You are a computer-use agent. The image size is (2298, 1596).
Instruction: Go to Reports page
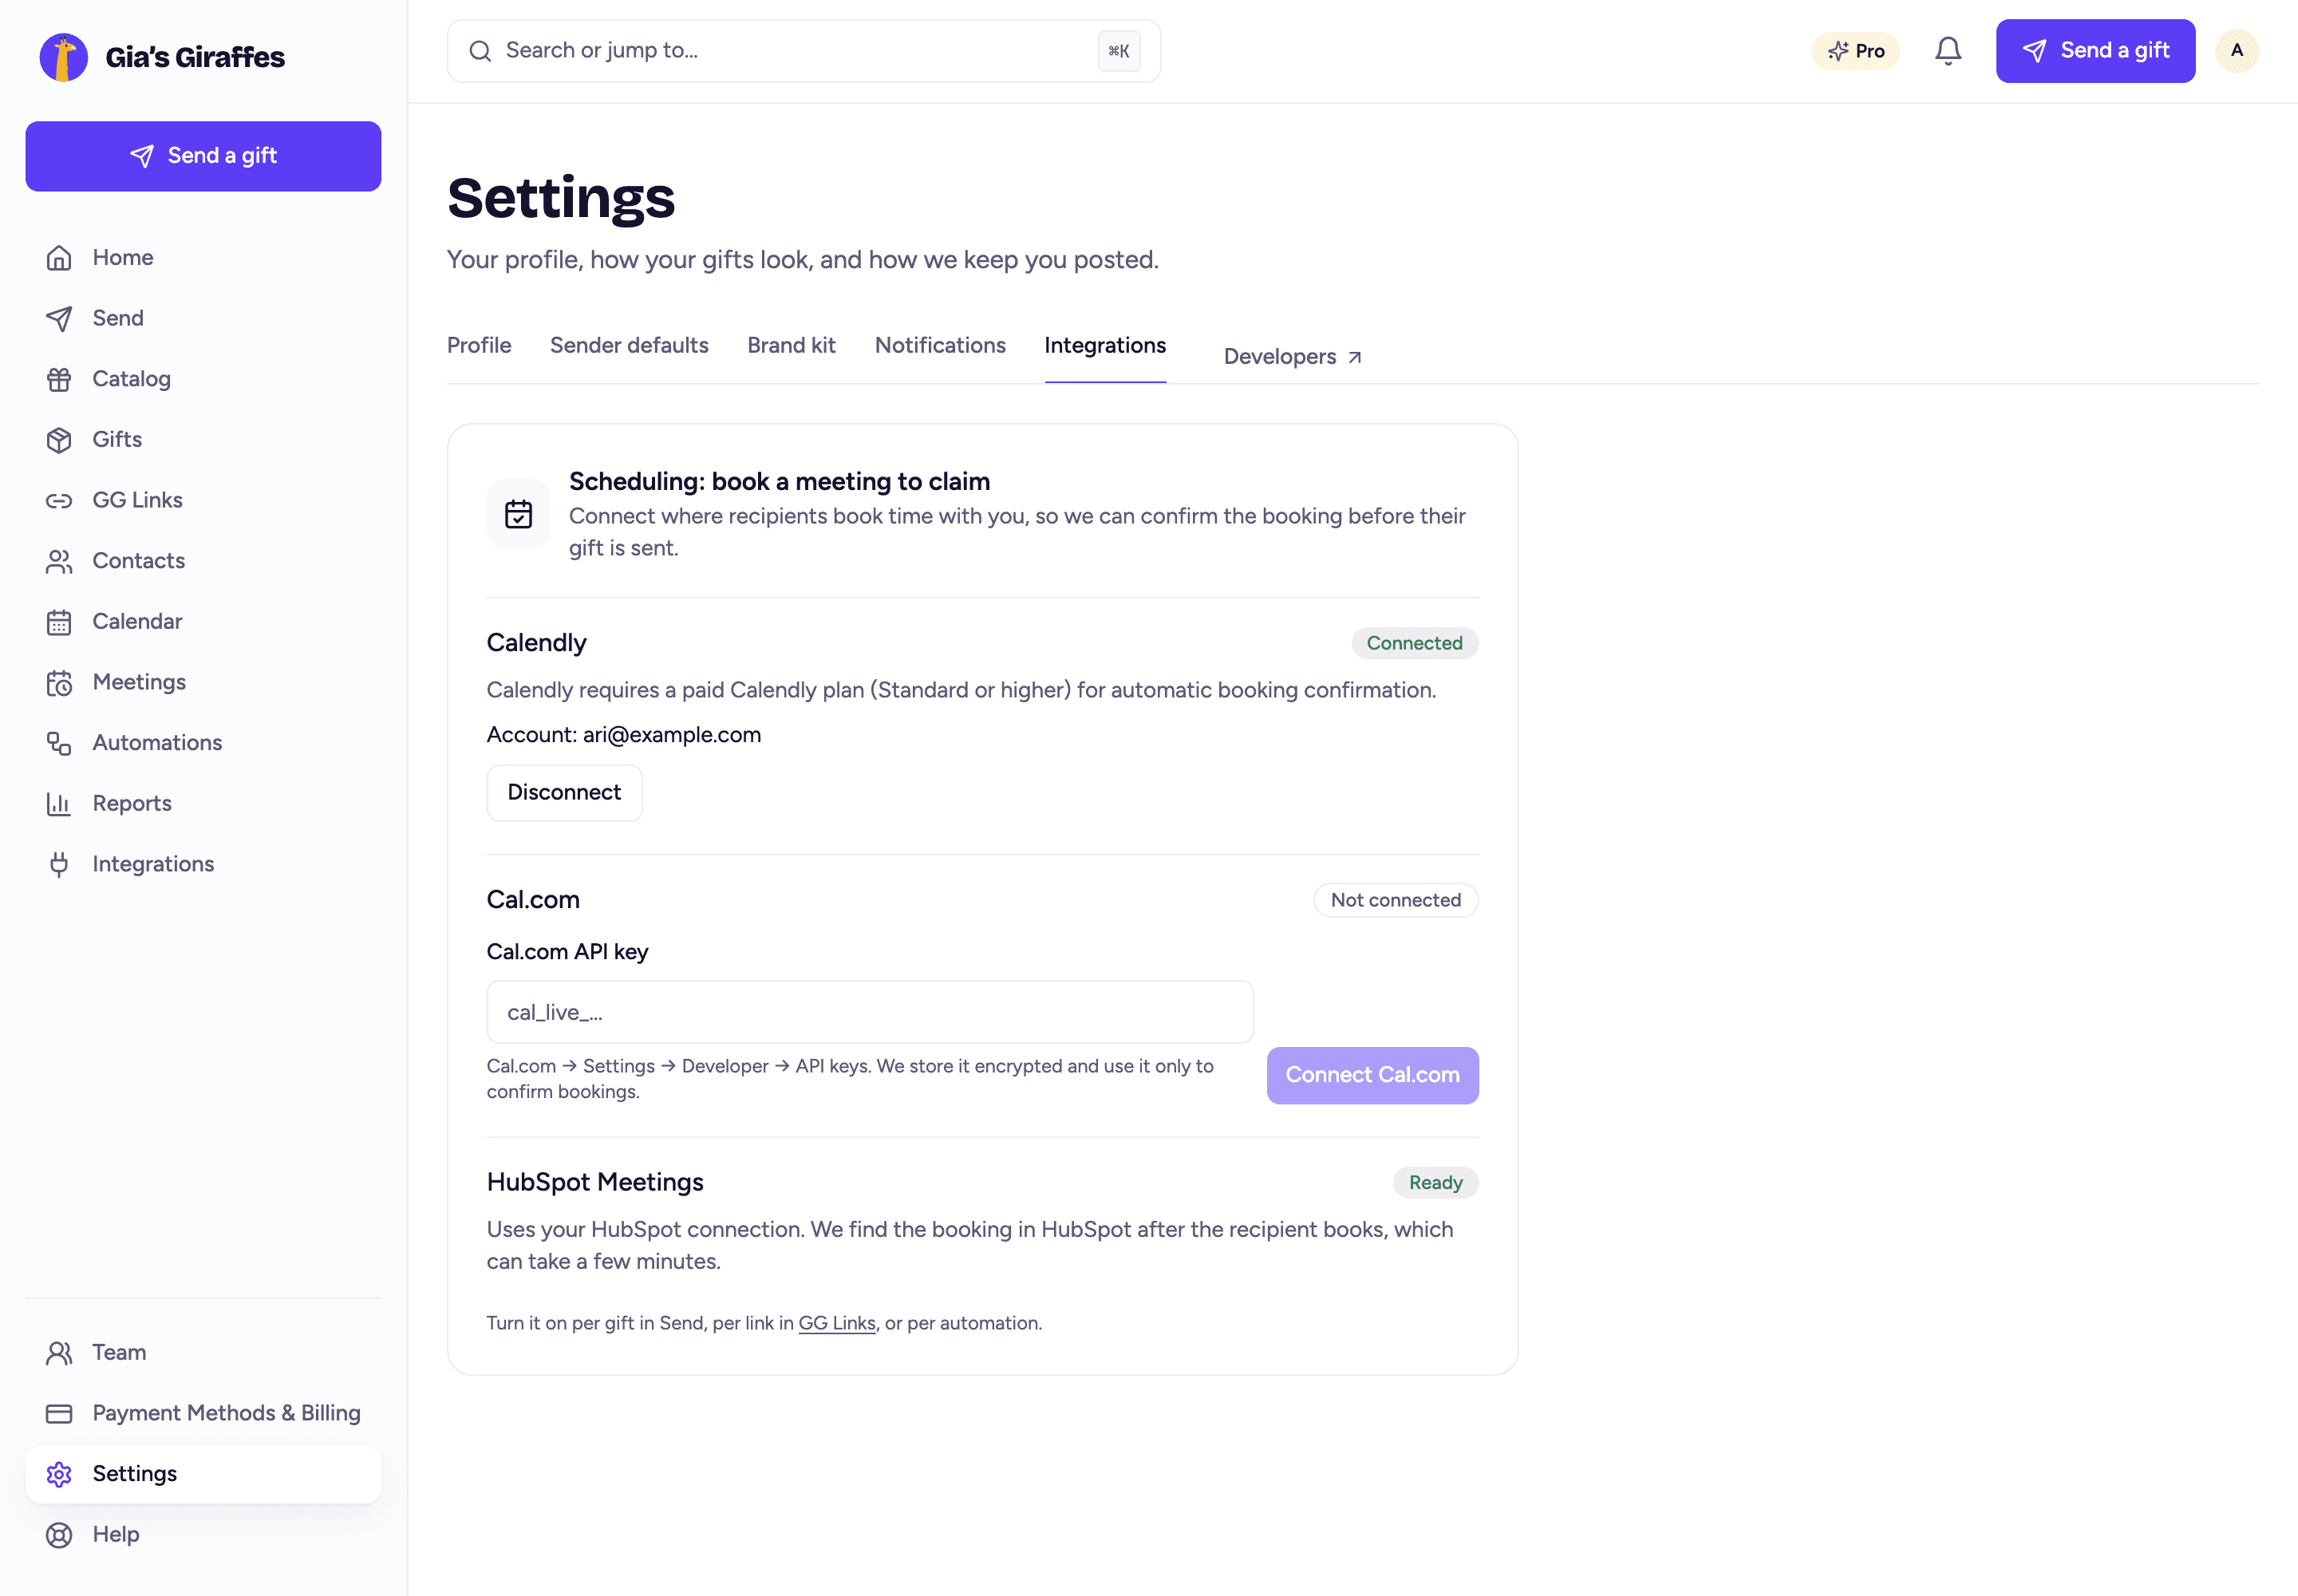tap(203, 804)
